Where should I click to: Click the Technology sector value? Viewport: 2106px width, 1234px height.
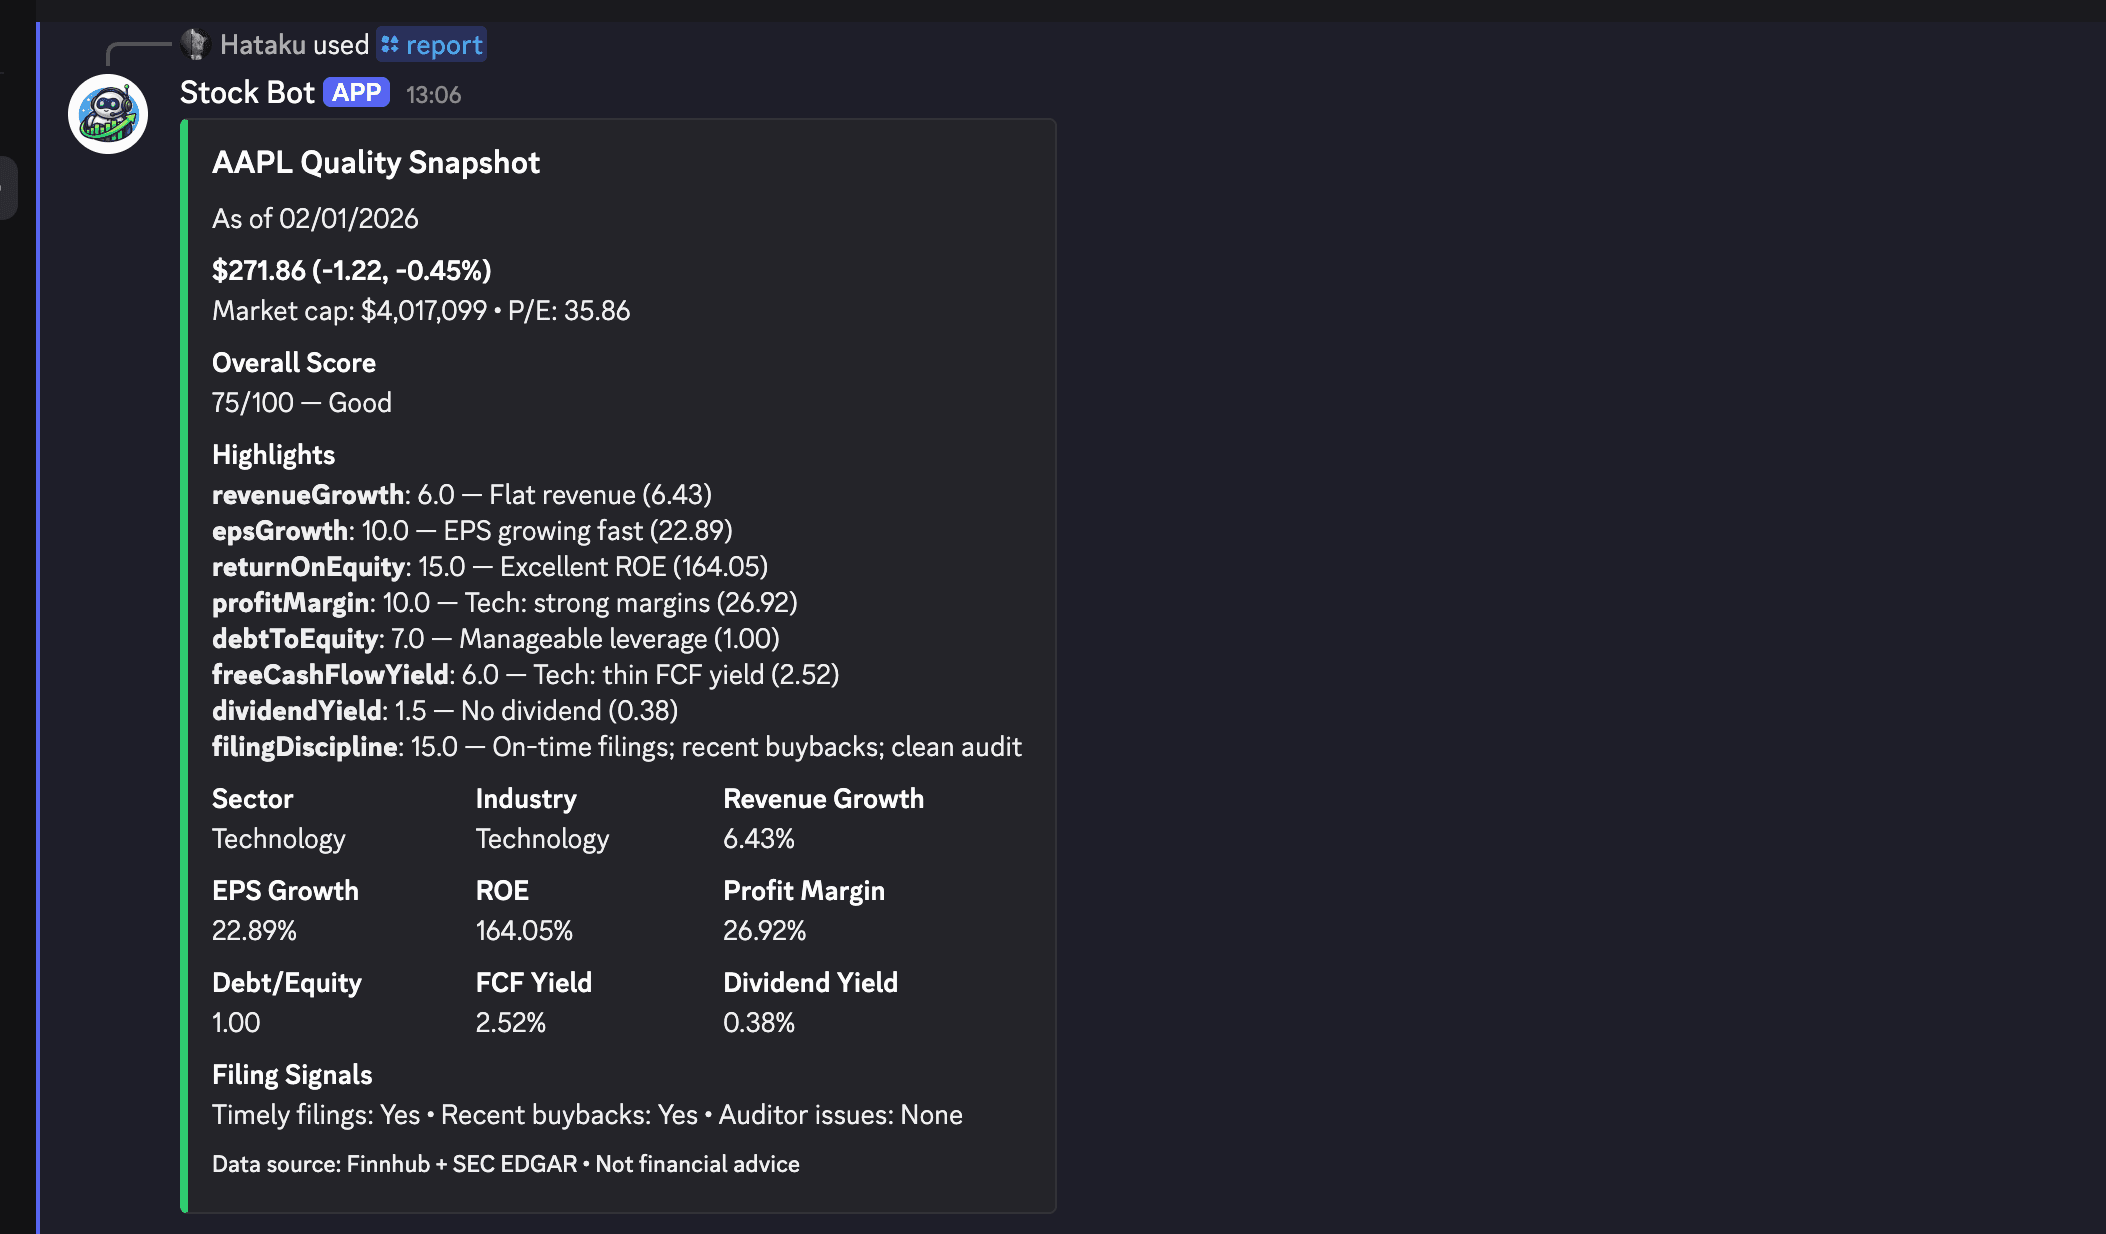coord(278,838)
